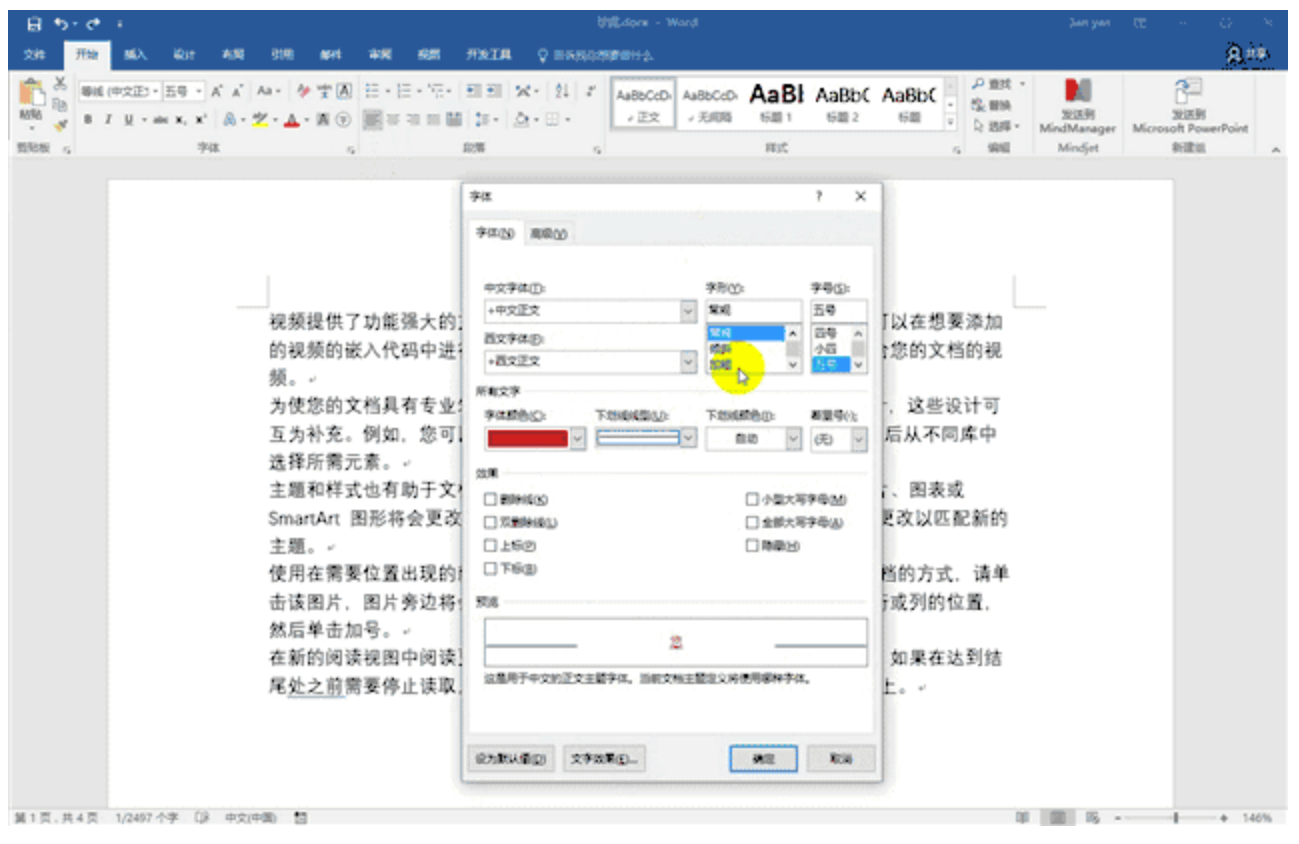The image size is (1299, 844).
Task: Click the clear formatting eraser icon
Action: [305, 91]
